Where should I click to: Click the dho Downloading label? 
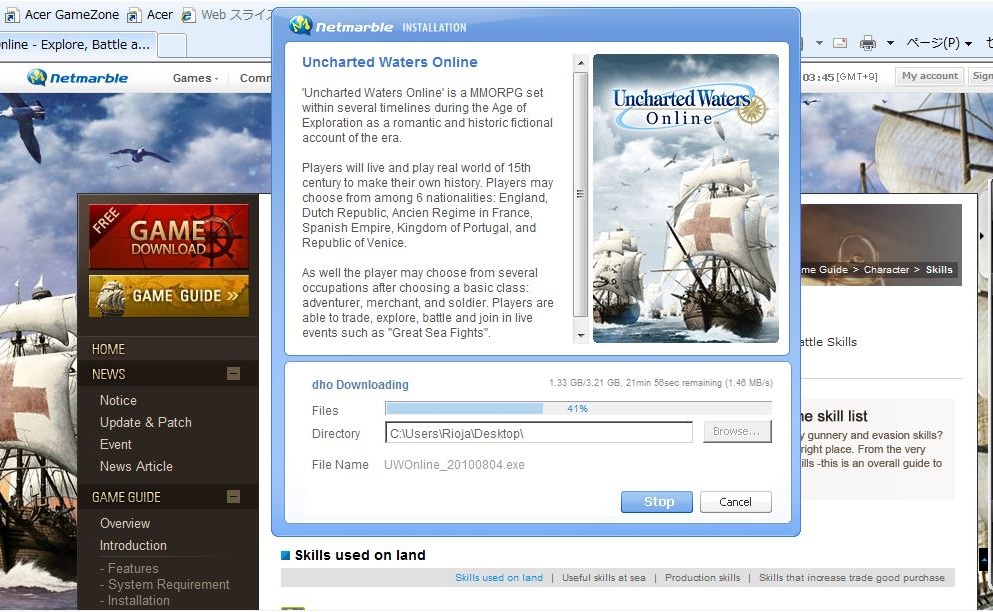[360, 385]
